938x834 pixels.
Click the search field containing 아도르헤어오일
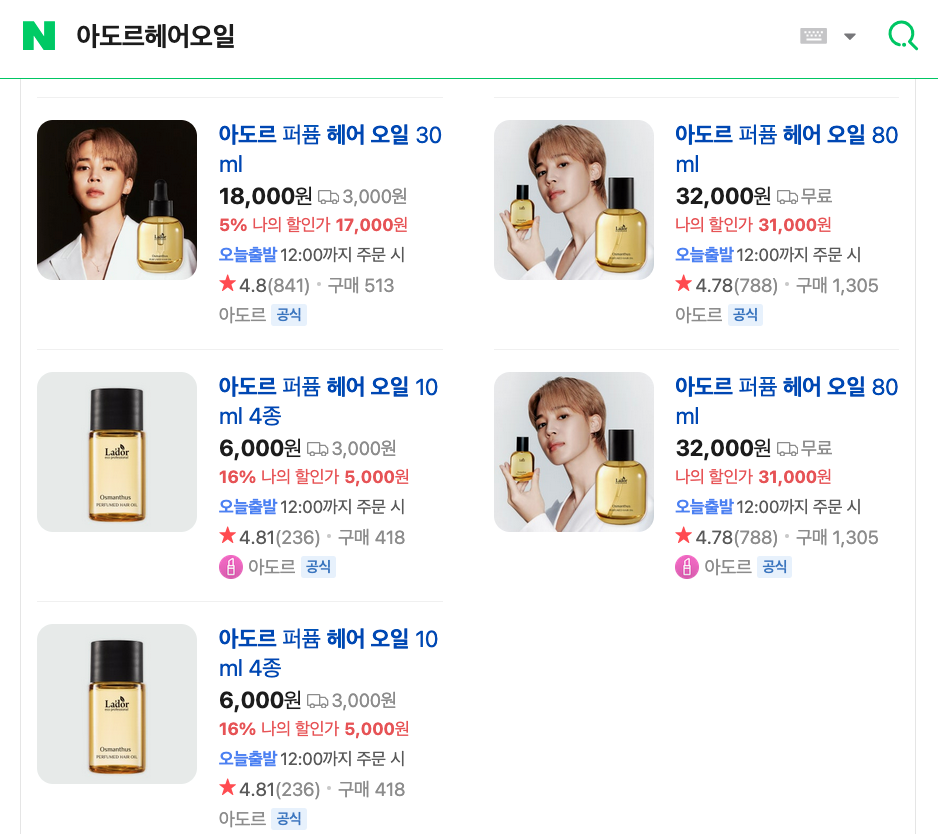tap(419, 36)
